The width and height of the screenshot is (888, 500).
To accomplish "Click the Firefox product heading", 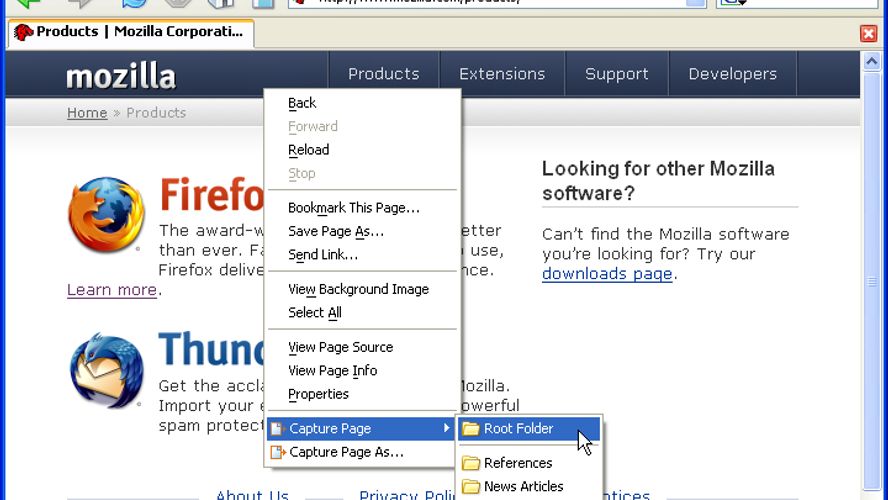I will 211,194.
